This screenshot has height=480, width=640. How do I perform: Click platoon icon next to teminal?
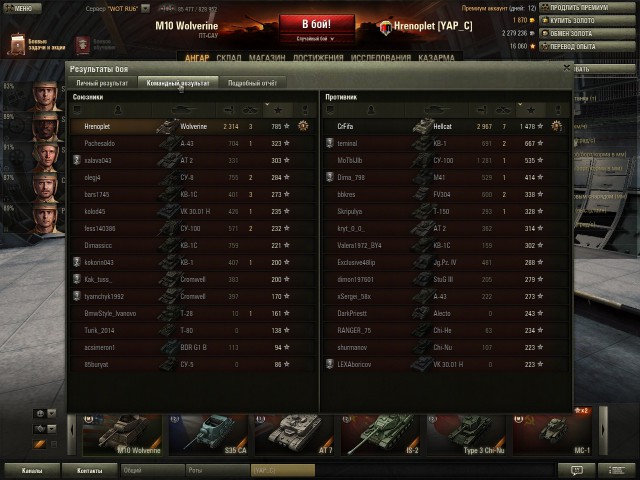[330, 143]
